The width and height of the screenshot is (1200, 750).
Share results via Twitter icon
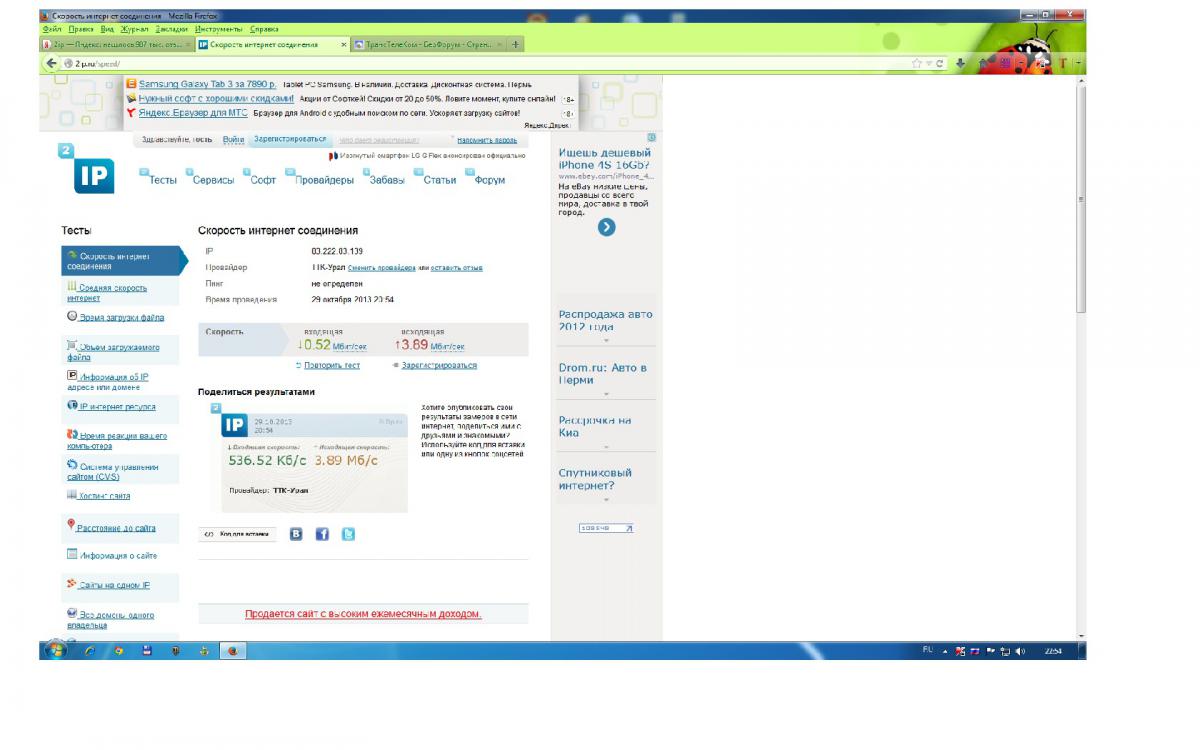tap(348, 534)
